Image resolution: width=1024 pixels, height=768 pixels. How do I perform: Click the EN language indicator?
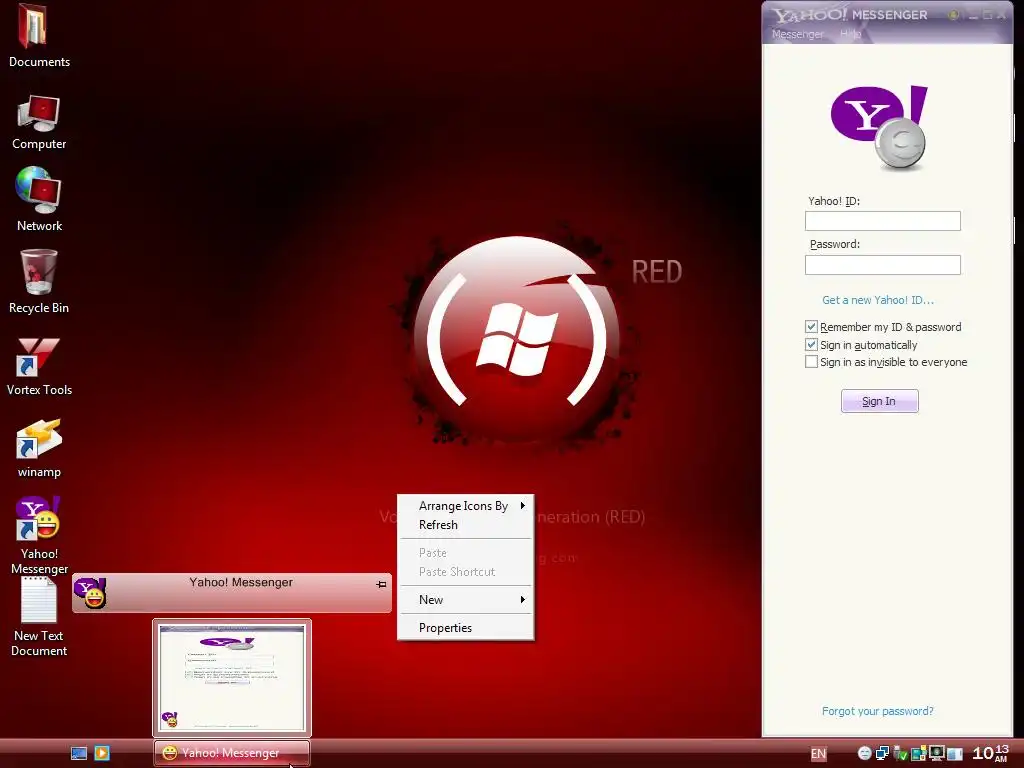[818, 754]
